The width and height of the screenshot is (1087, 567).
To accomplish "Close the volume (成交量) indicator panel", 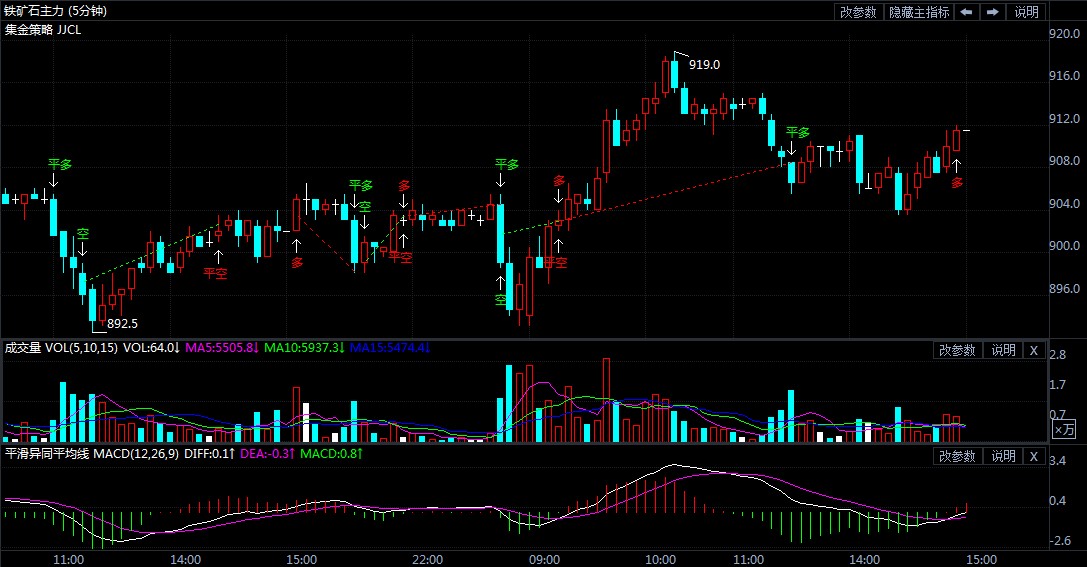I will [x=1034, y=350].
